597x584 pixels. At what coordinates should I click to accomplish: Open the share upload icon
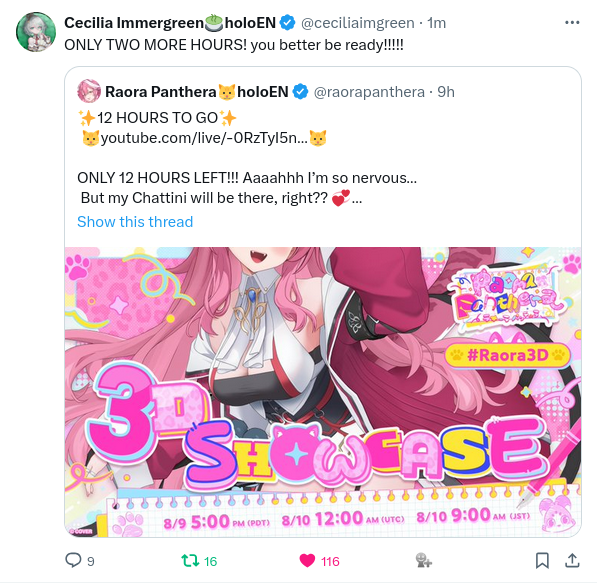click(572, 560)
